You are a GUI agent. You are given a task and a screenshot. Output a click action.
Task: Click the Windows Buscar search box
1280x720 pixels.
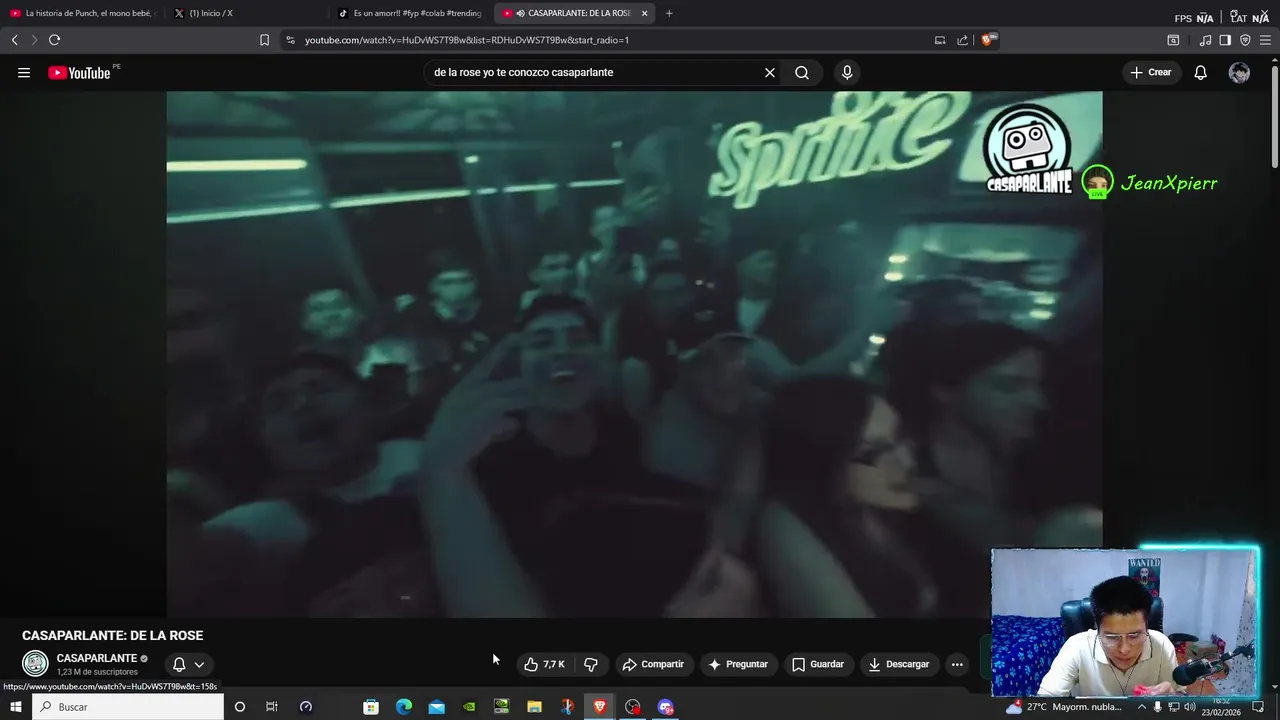click(x=128, y=707)
